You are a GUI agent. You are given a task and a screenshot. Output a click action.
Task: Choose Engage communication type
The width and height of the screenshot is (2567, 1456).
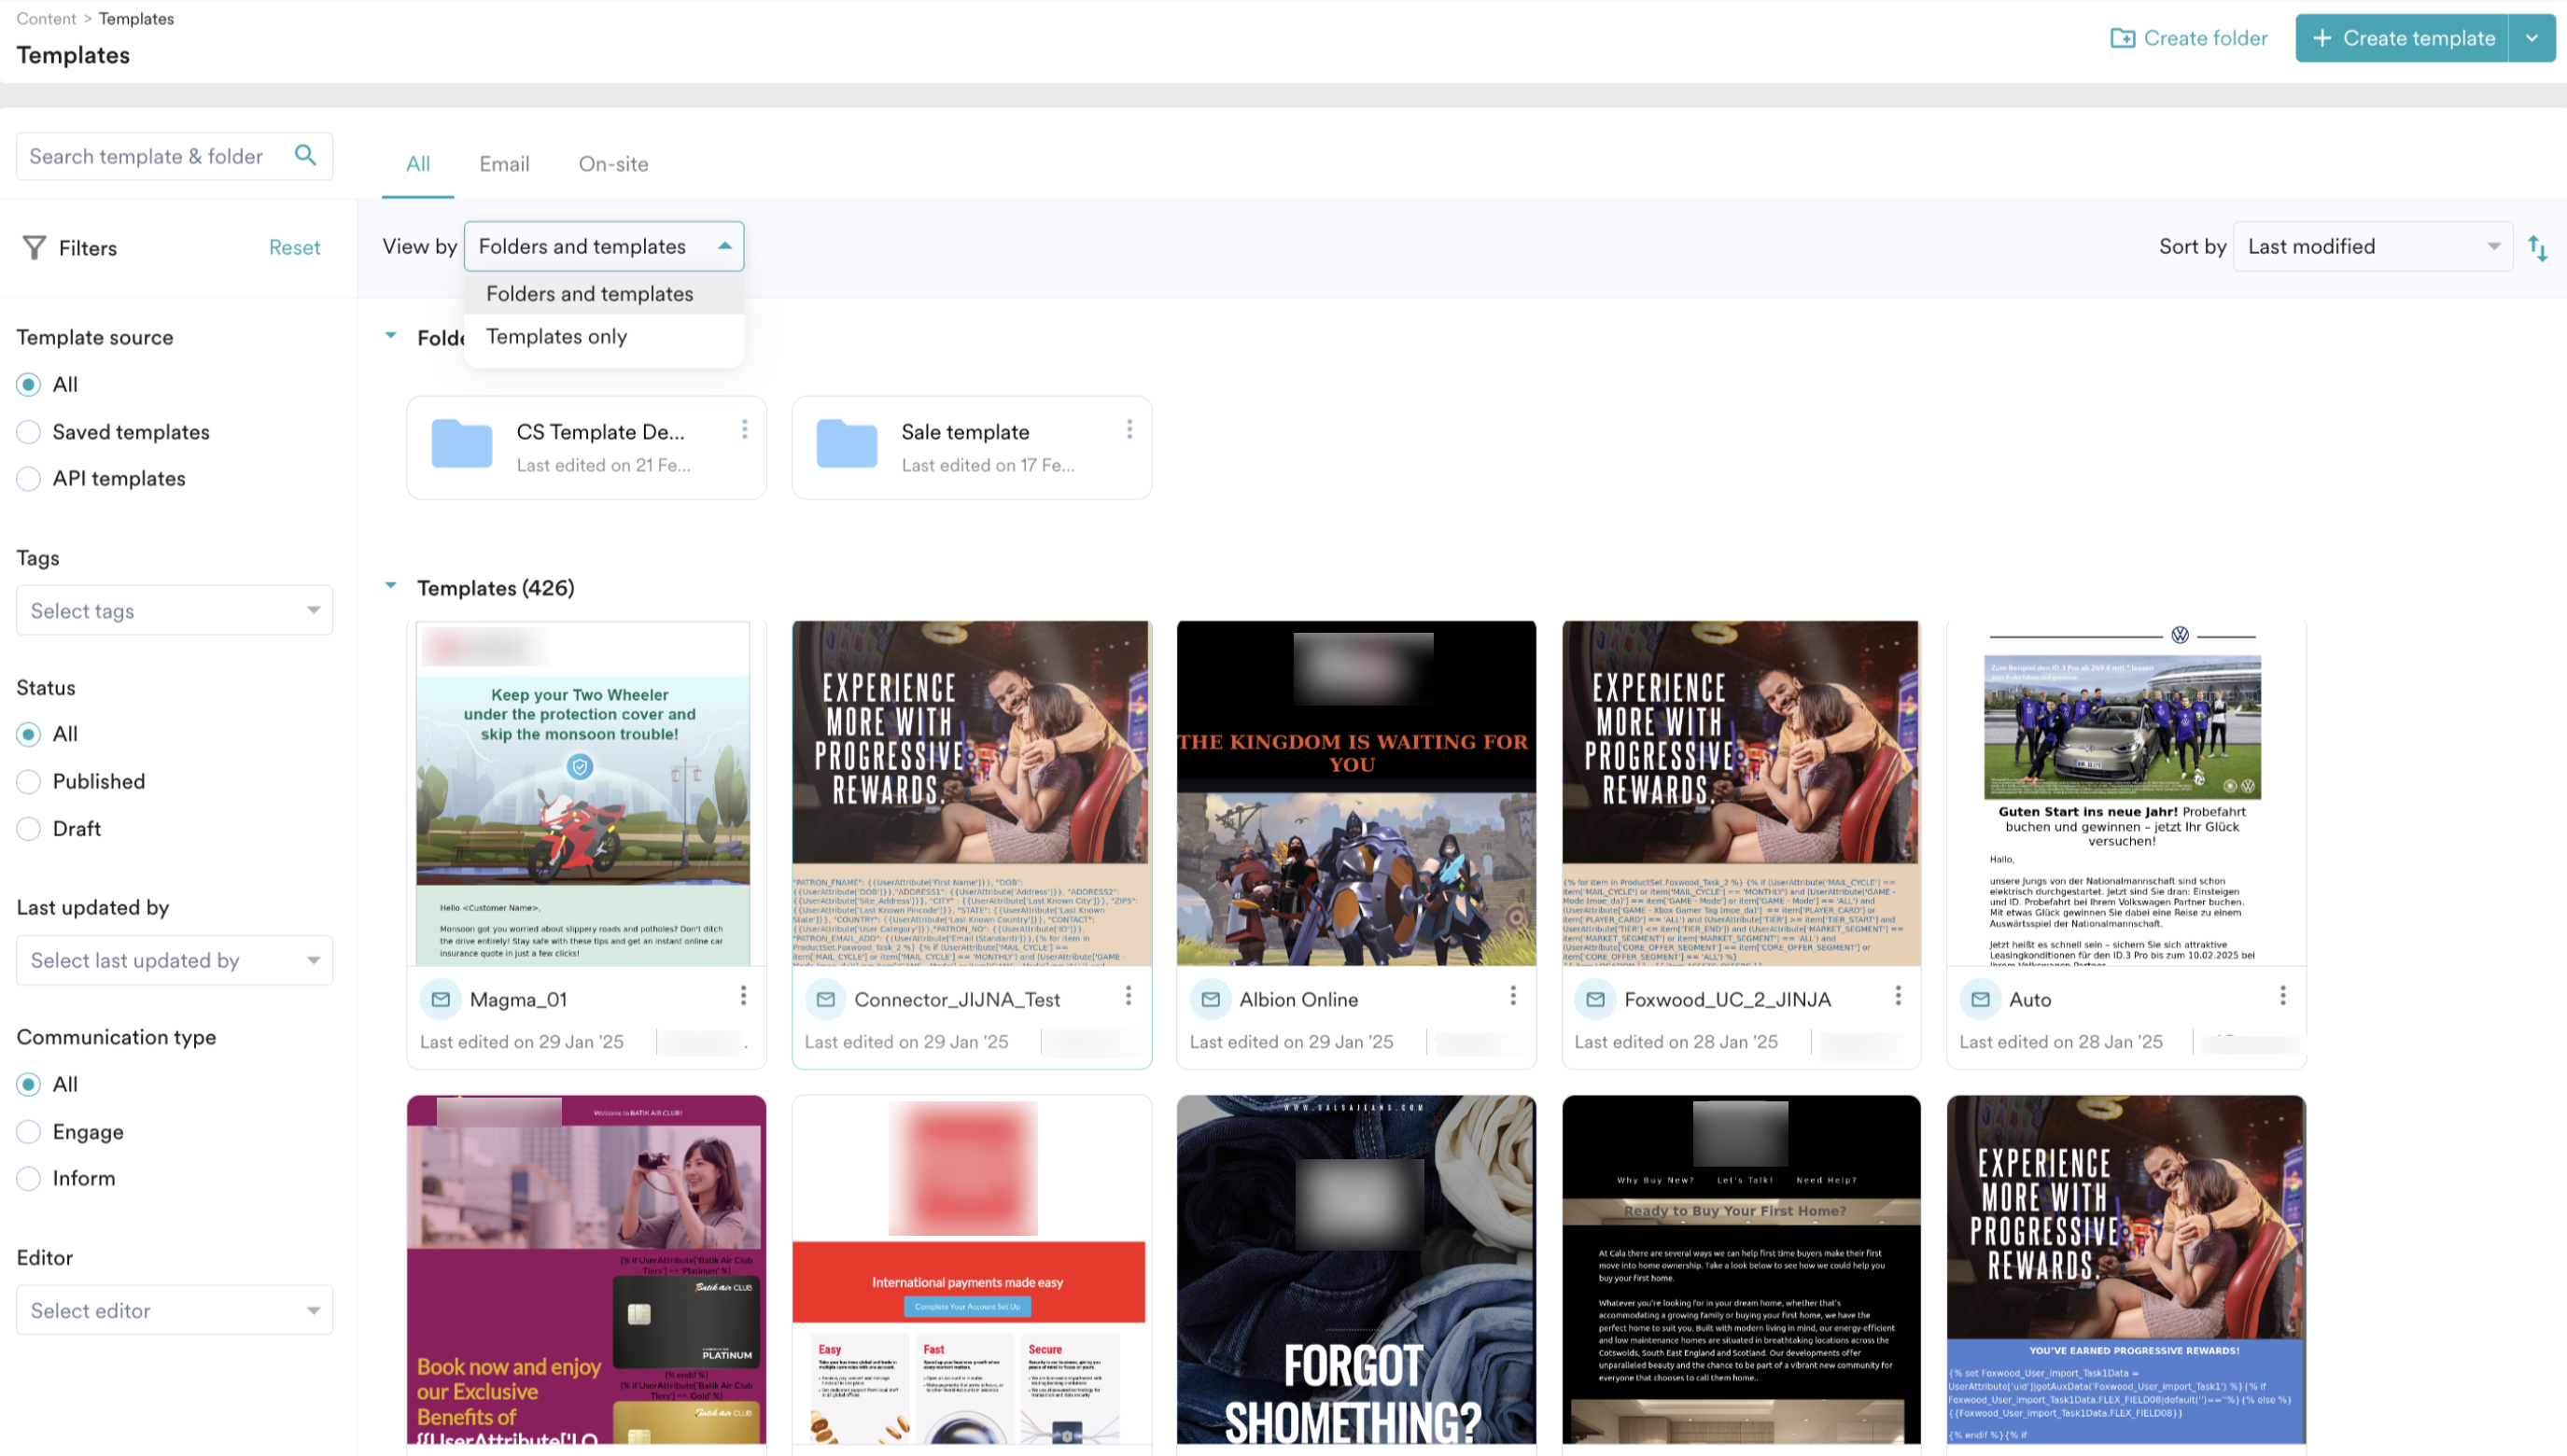point(29,1132)
